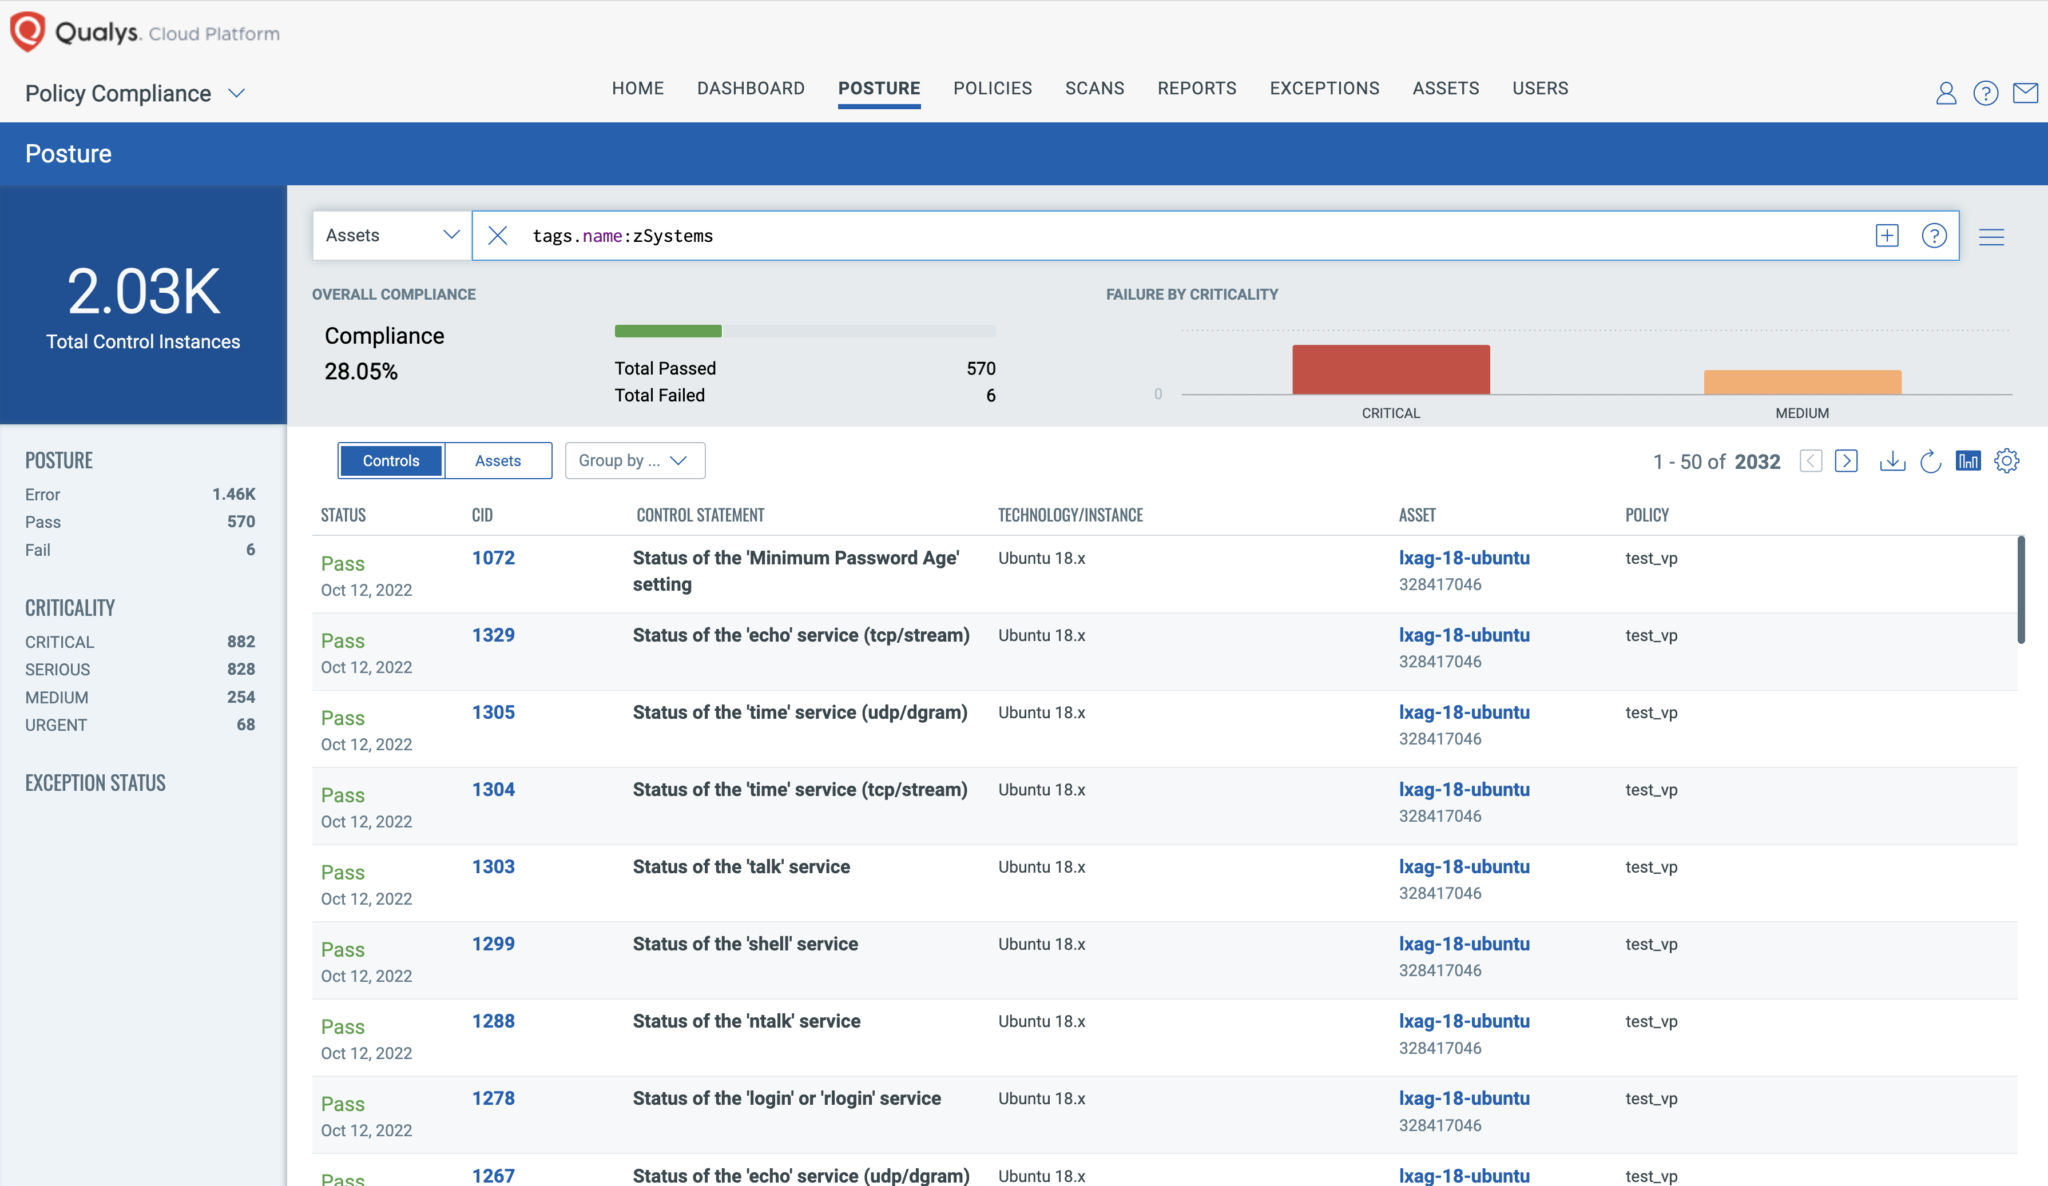Viewport: 2048px width, 1186px height.
Task: Open control 1072 details link
Action: click(492, 558)
